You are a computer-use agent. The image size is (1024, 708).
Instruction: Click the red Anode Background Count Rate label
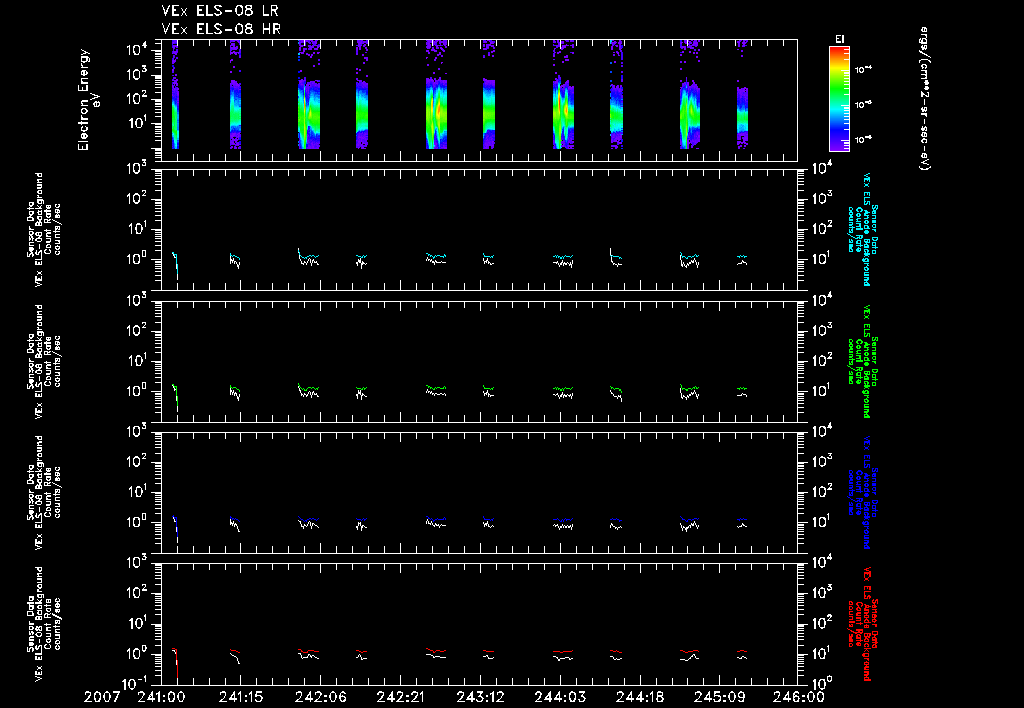863,624
